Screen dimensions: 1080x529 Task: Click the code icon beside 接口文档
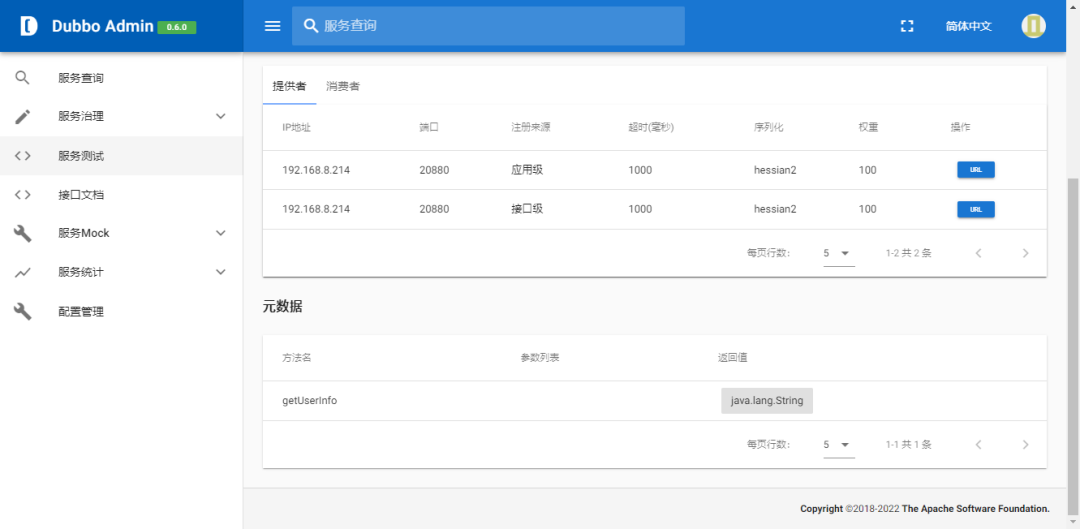[23, 195]
